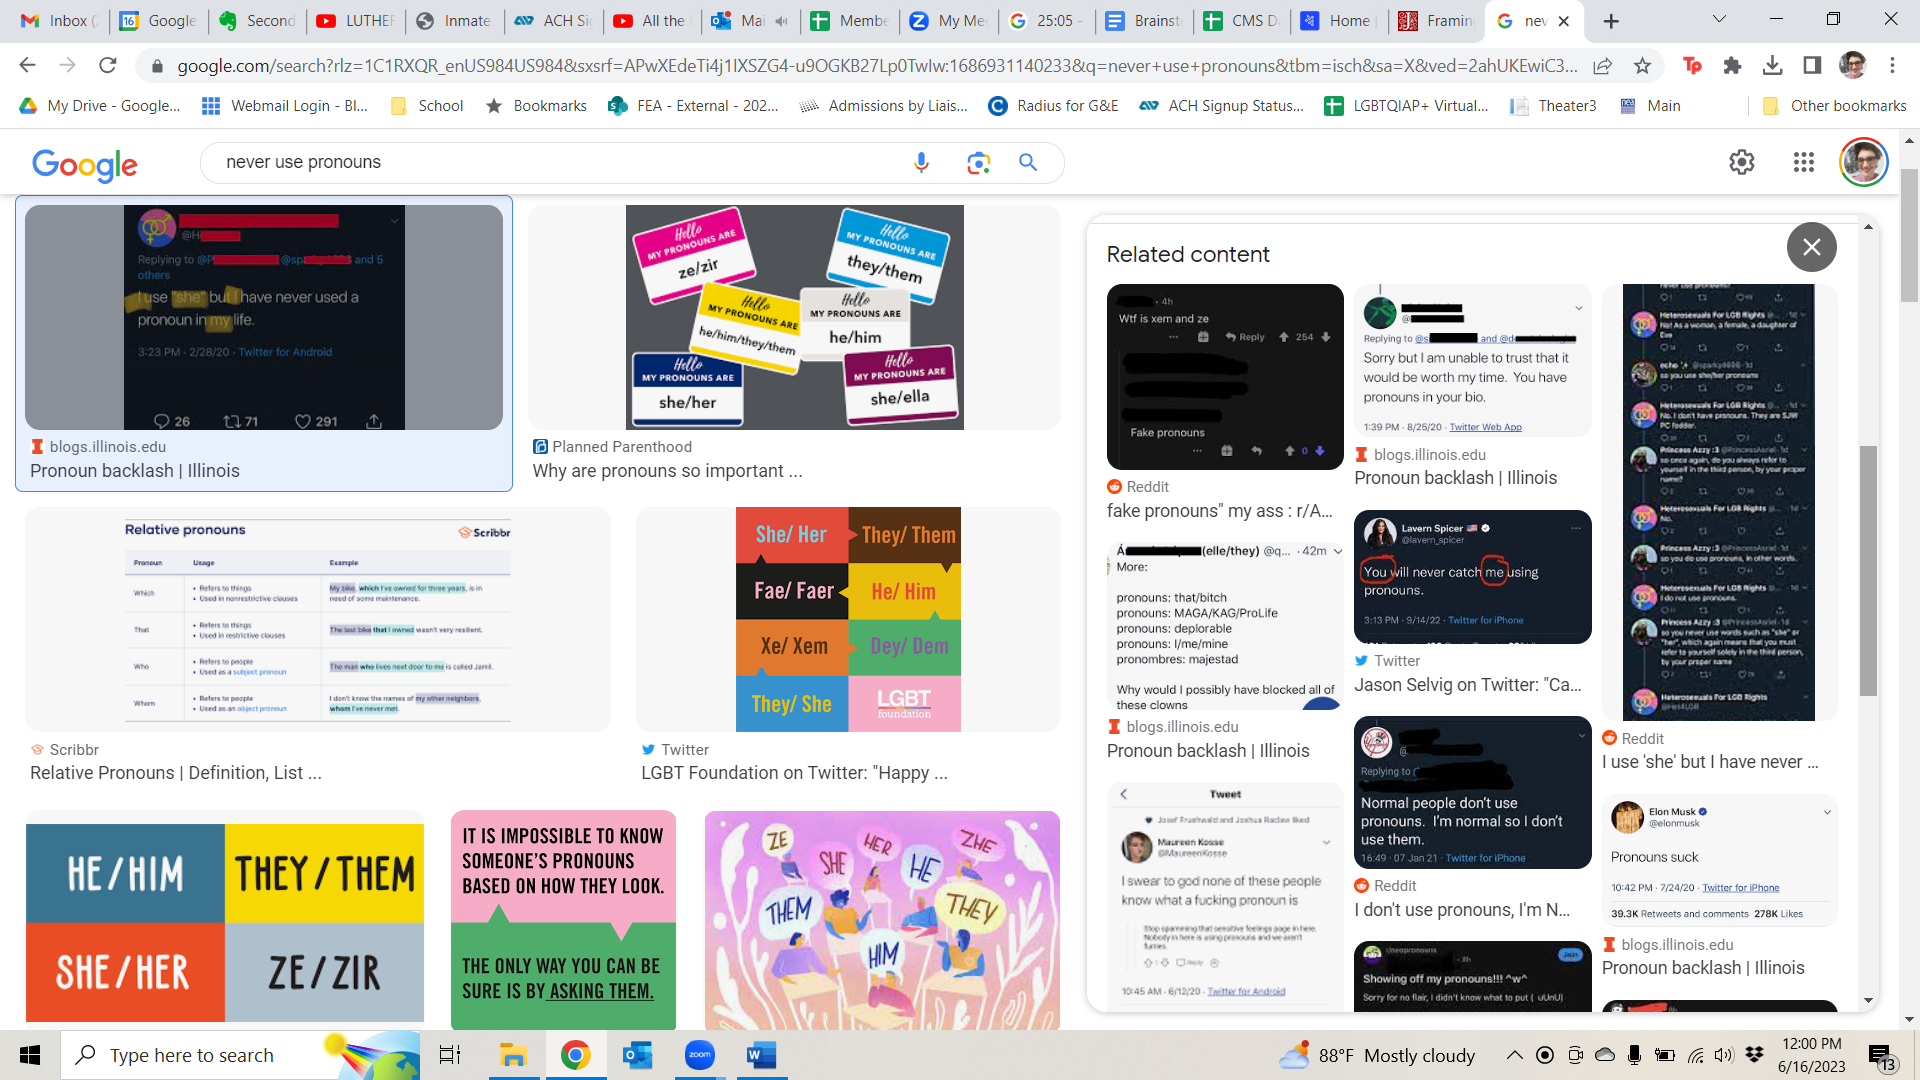1920x1080 pixels.
Task: Expand the tab search dropdown
Action: click(1719, 19)
